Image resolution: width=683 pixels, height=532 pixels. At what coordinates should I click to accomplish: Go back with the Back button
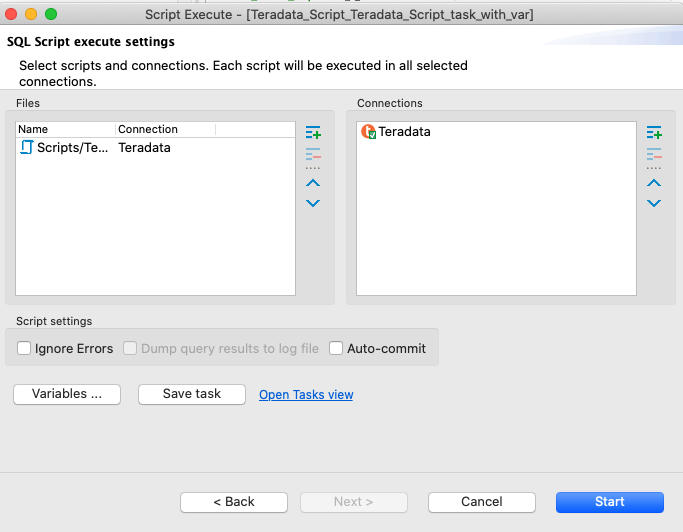tap(234, 502)
